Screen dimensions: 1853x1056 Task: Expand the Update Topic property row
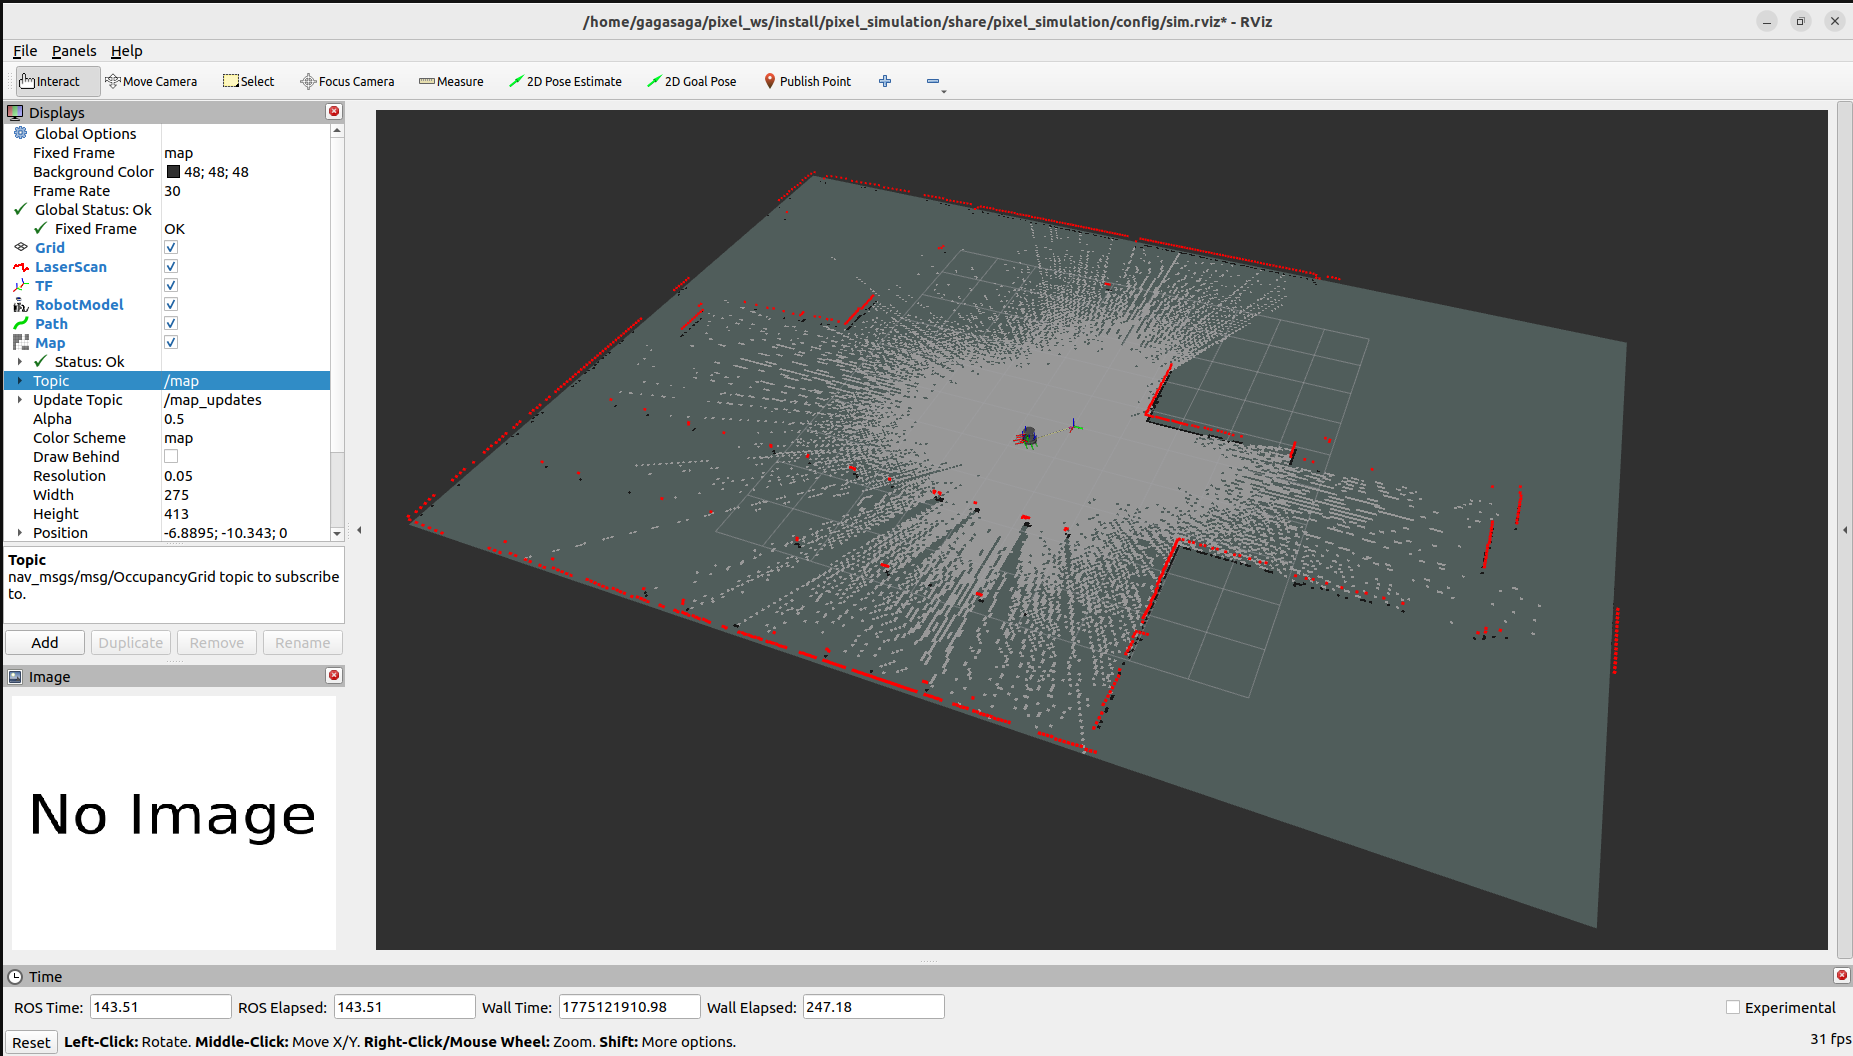(x=20, y=400)
